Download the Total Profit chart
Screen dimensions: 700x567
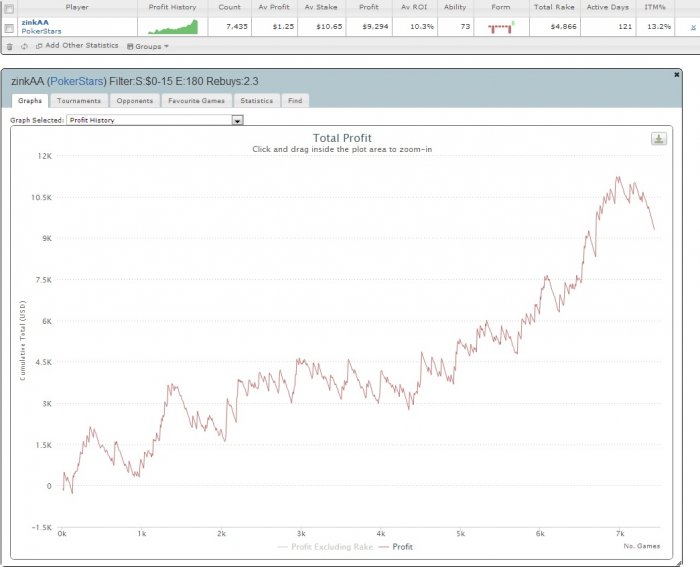tap(658, 139)
